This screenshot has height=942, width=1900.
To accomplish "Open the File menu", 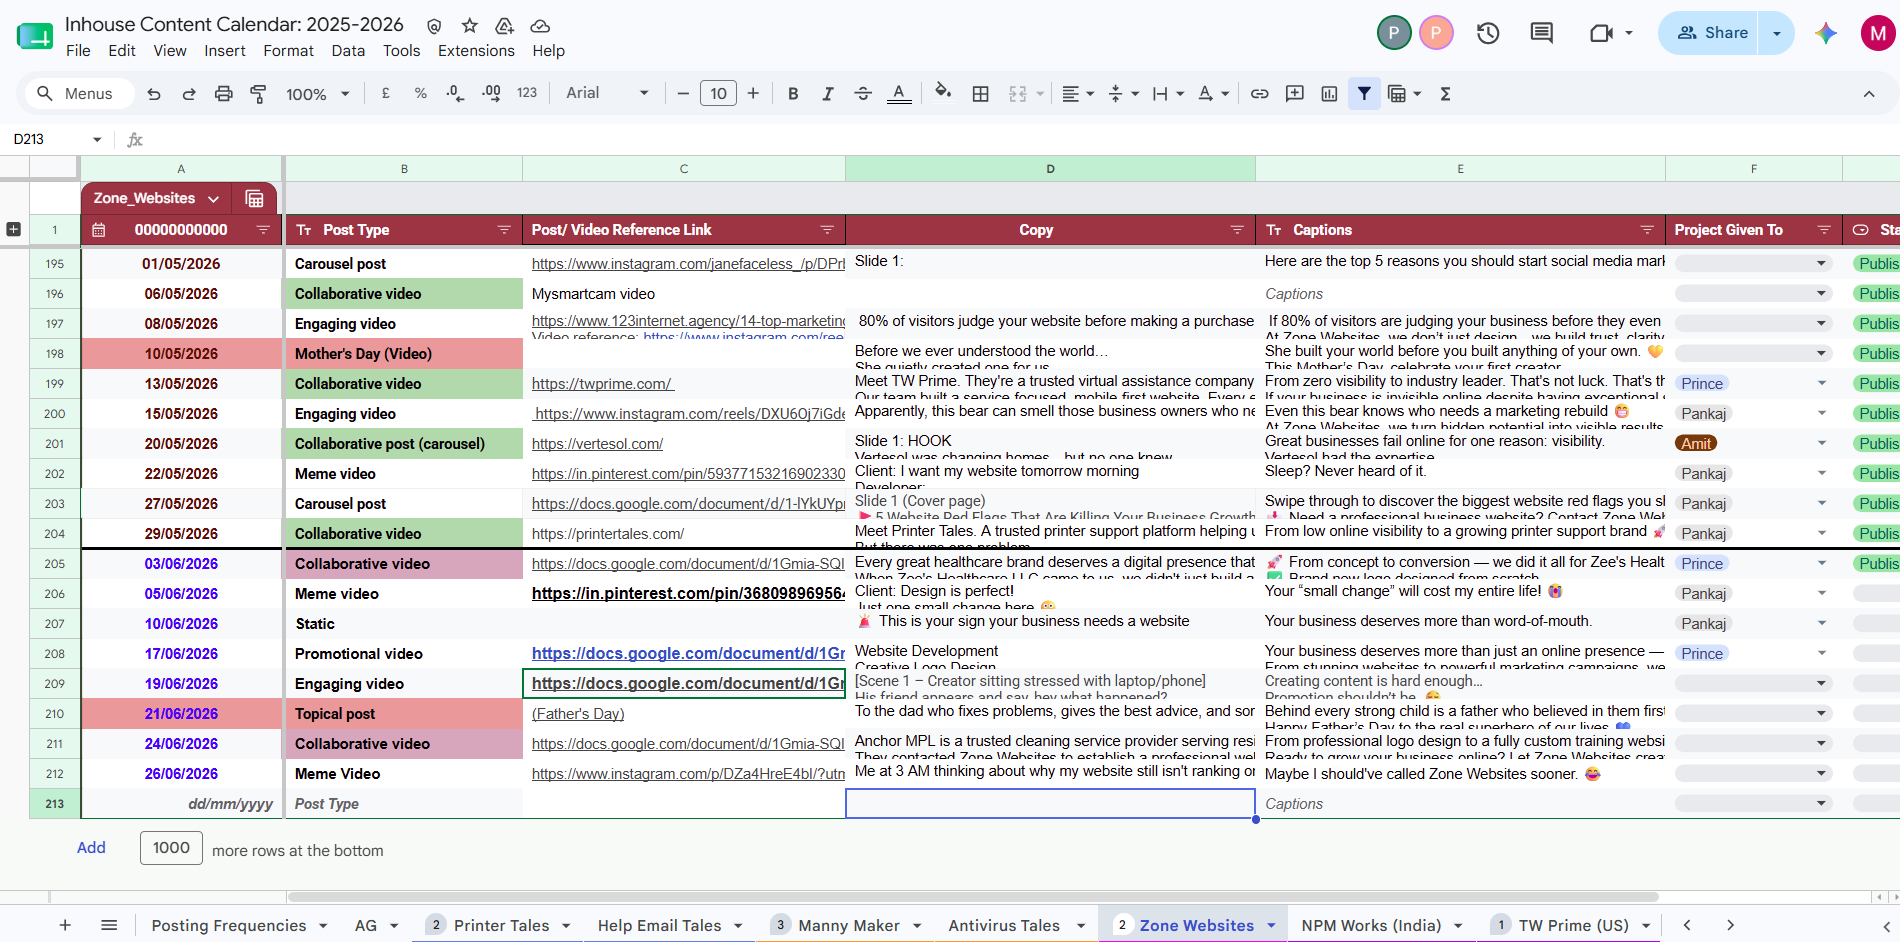I will (x=78, y=51).
